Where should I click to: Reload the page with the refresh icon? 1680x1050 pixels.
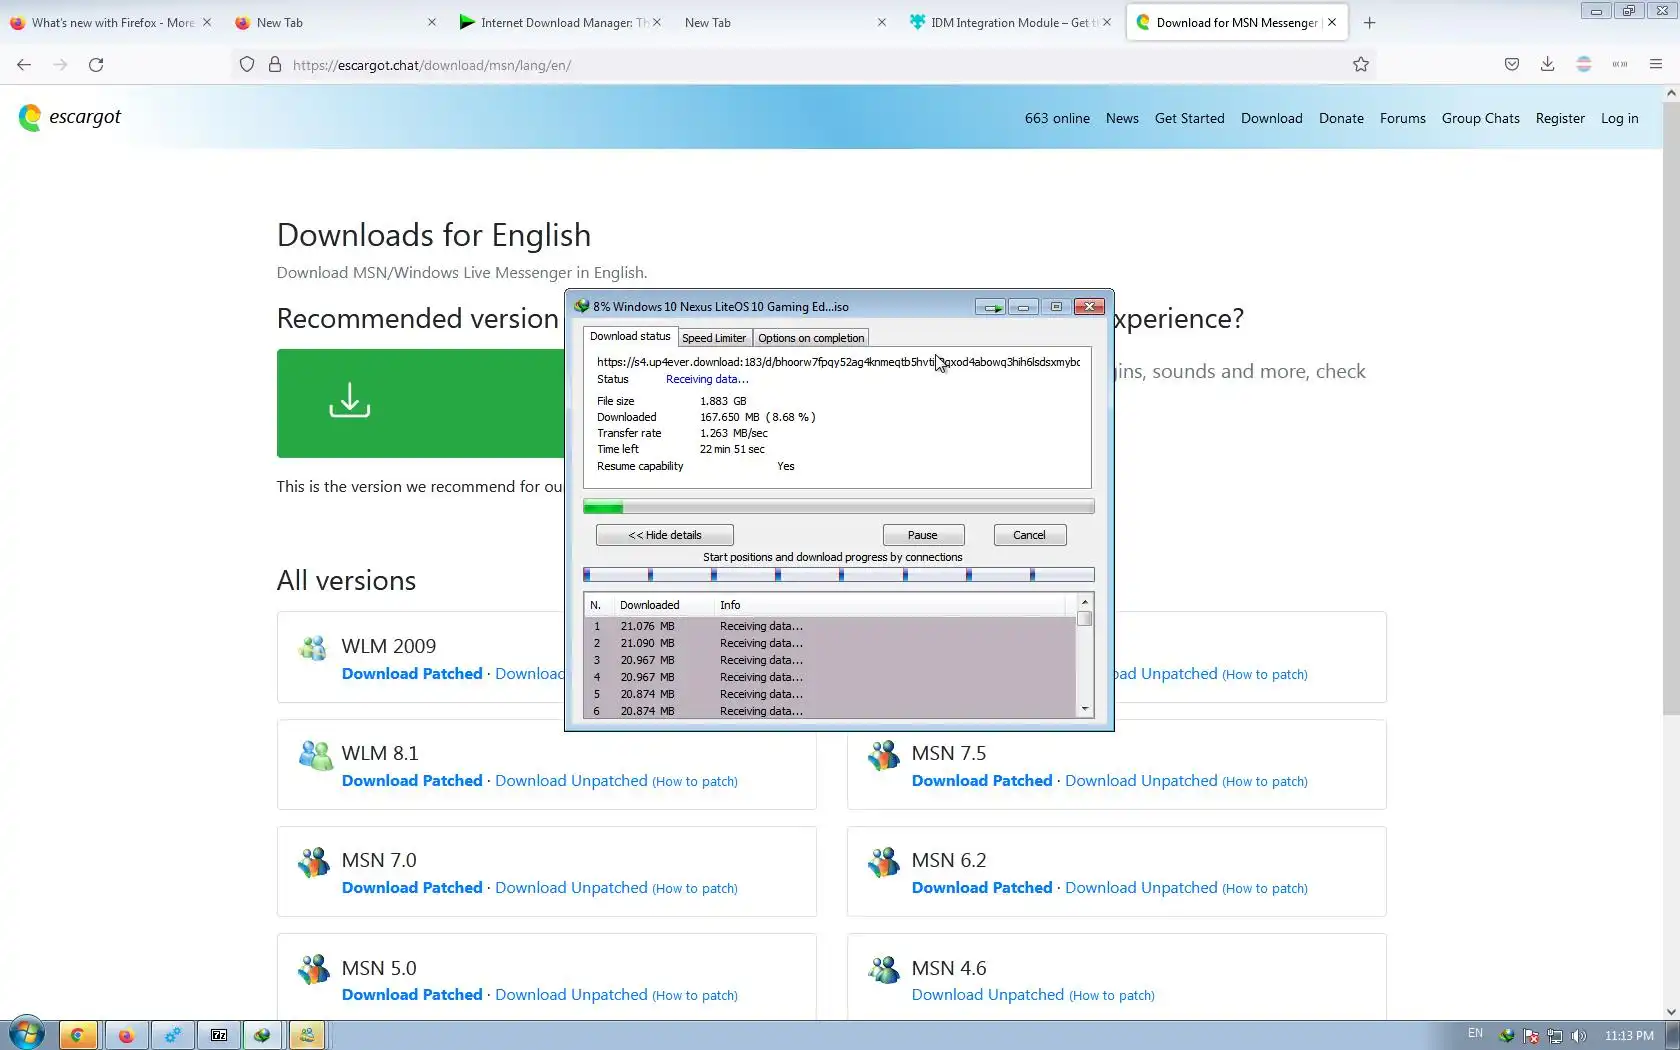(x=96, y=65)
